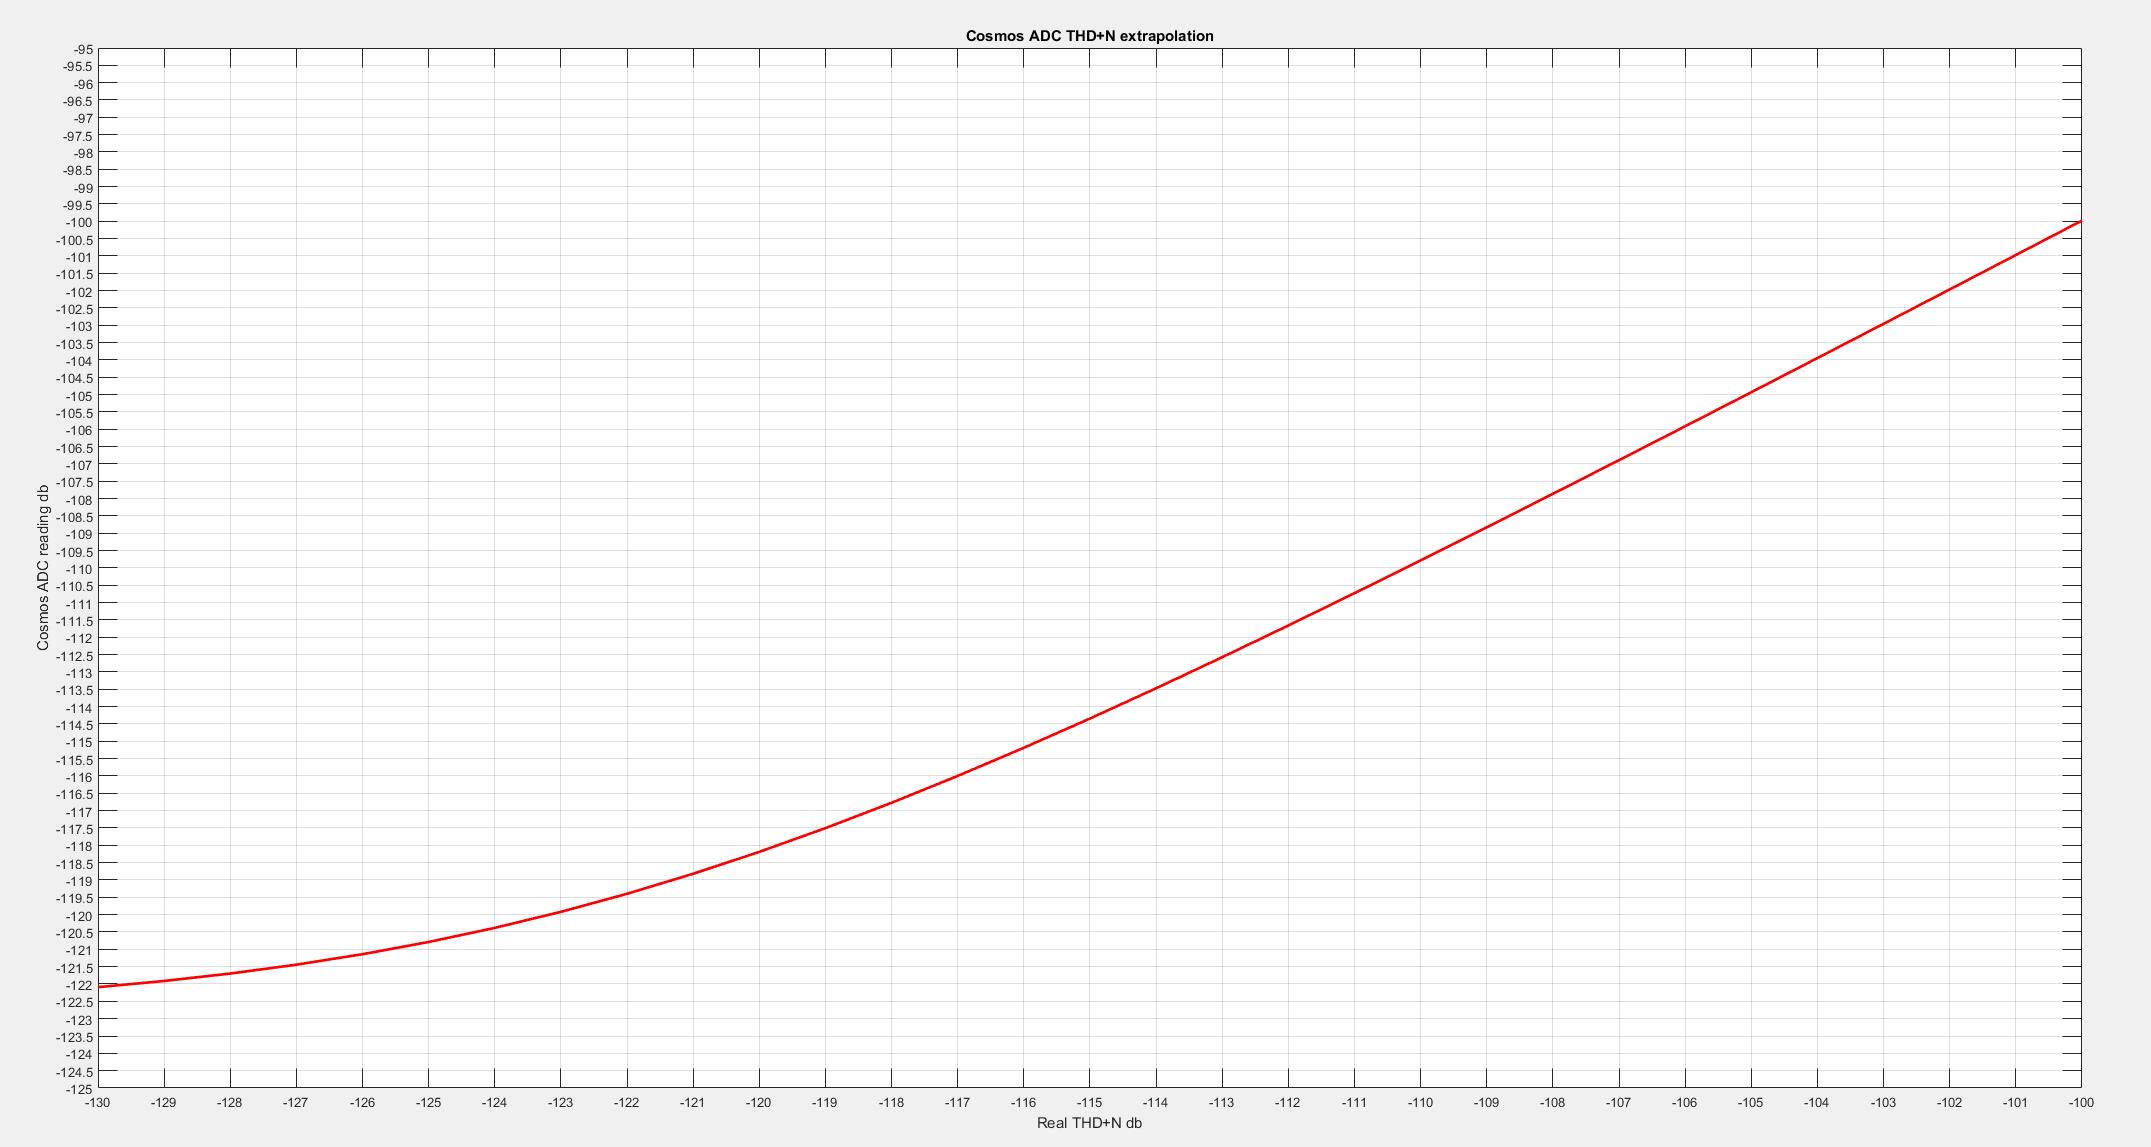Viewport: 2151px width, 1147px height.
Task: Select the -116 label along the x-axis
Action: click(x=1023, y=1102)
